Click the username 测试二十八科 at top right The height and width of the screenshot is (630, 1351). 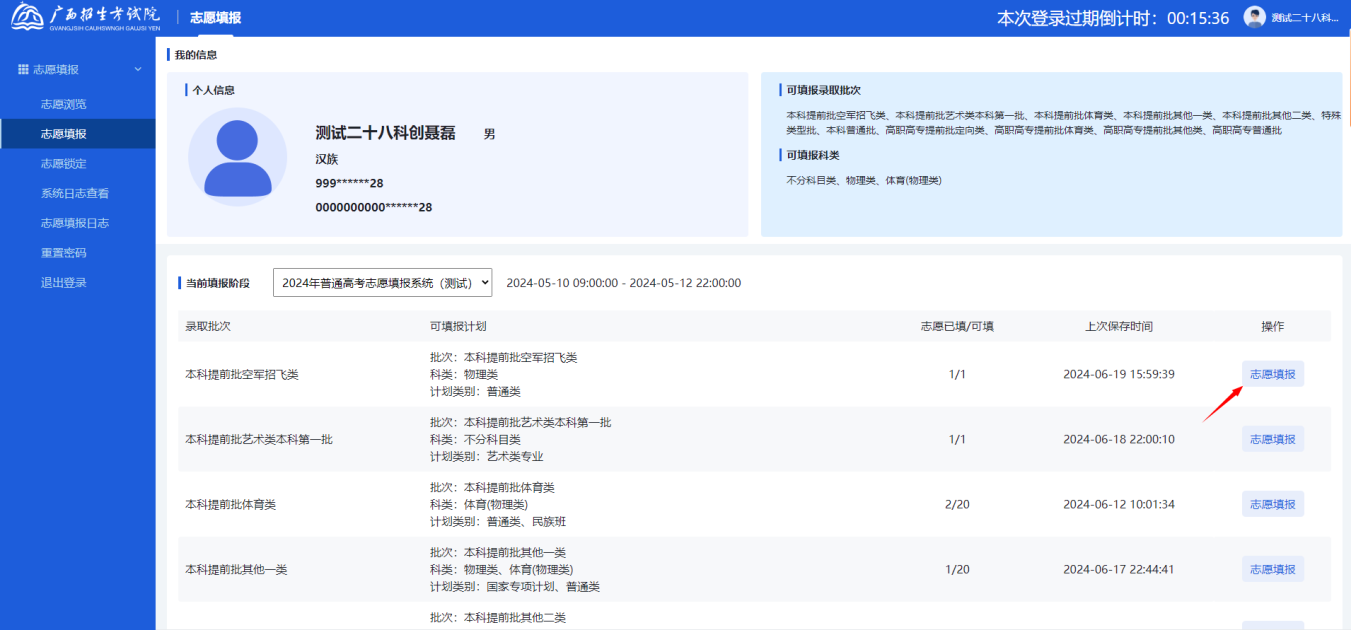point(1305,18)
